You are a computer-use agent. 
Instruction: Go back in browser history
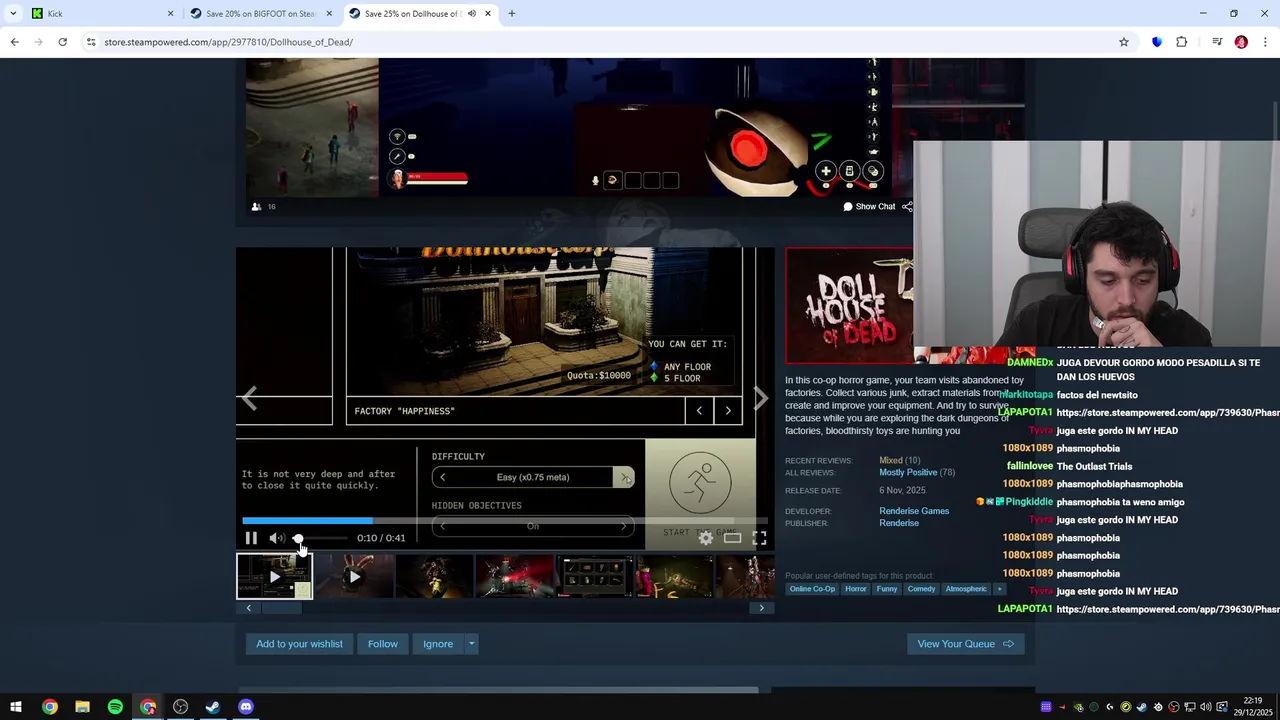coord(14,42)
